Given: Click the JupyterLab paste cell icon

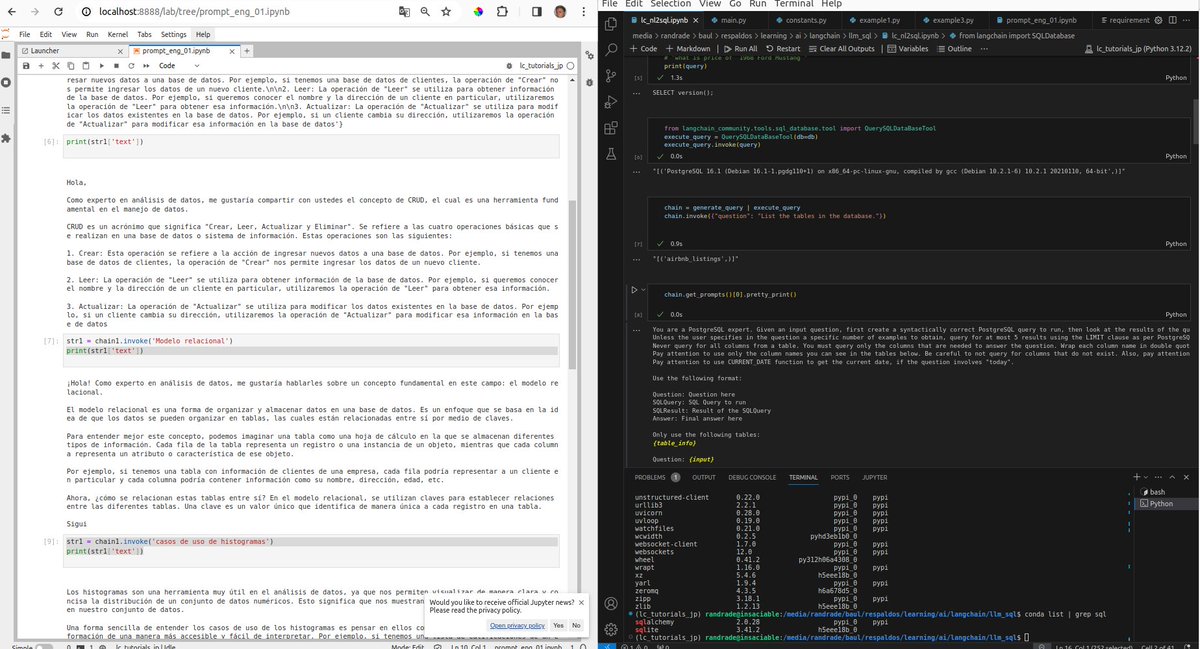Looking at the screenshot, I should click(x=86, y=65).
